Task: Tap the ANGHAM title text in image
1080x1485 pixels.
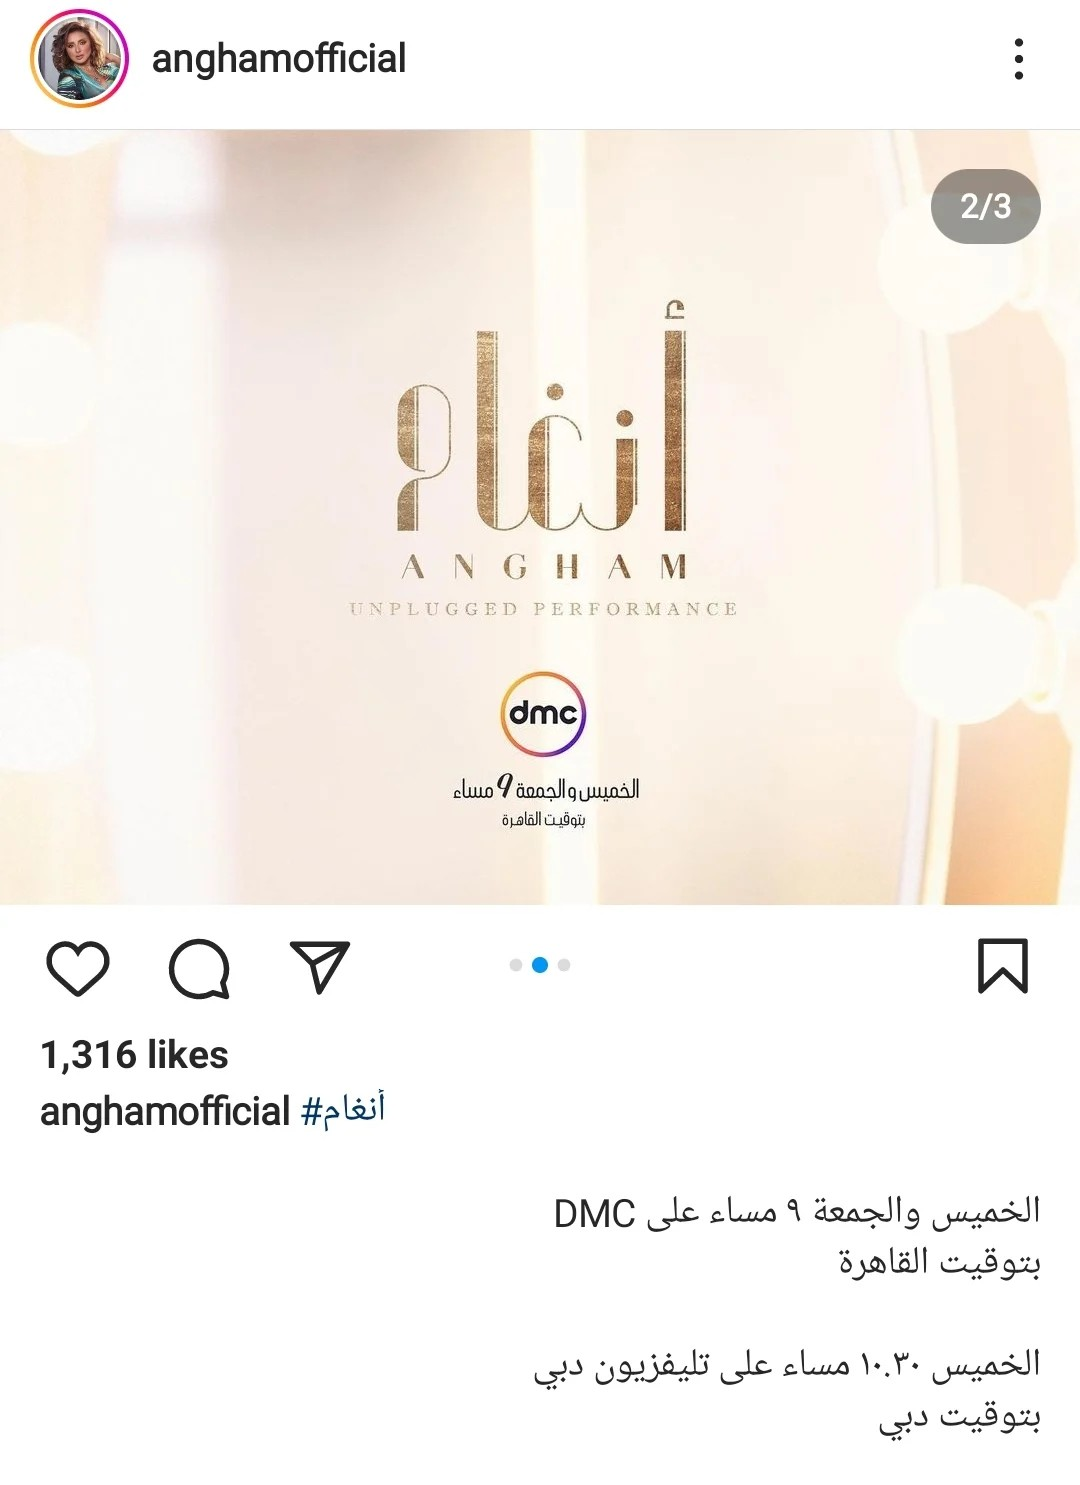Action: pyautogui.click(x=544, y=567)
